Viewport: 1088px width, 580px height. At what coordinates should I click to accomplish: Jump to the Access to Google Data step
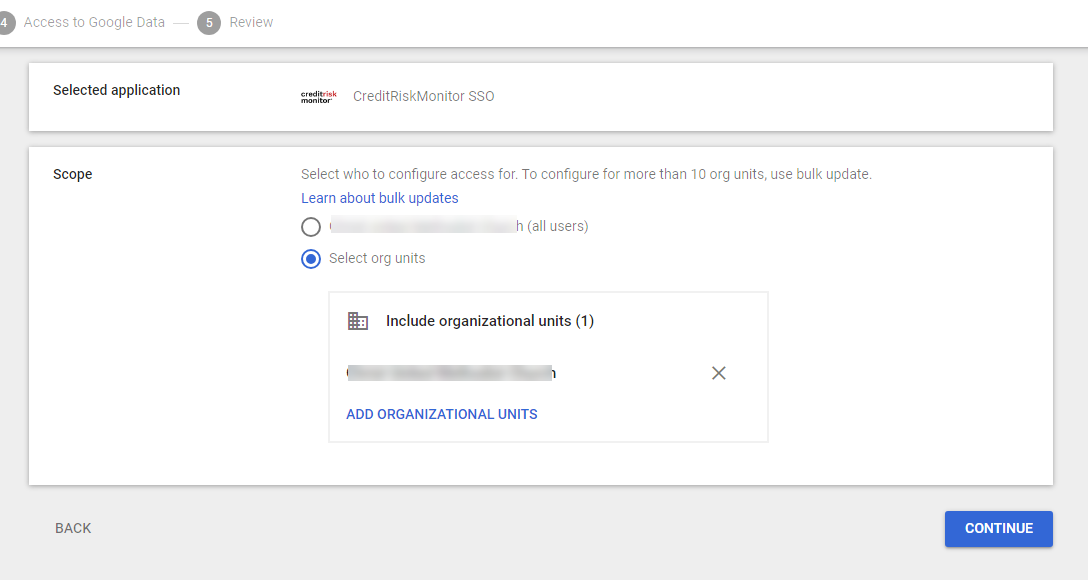tap(94, 22)
